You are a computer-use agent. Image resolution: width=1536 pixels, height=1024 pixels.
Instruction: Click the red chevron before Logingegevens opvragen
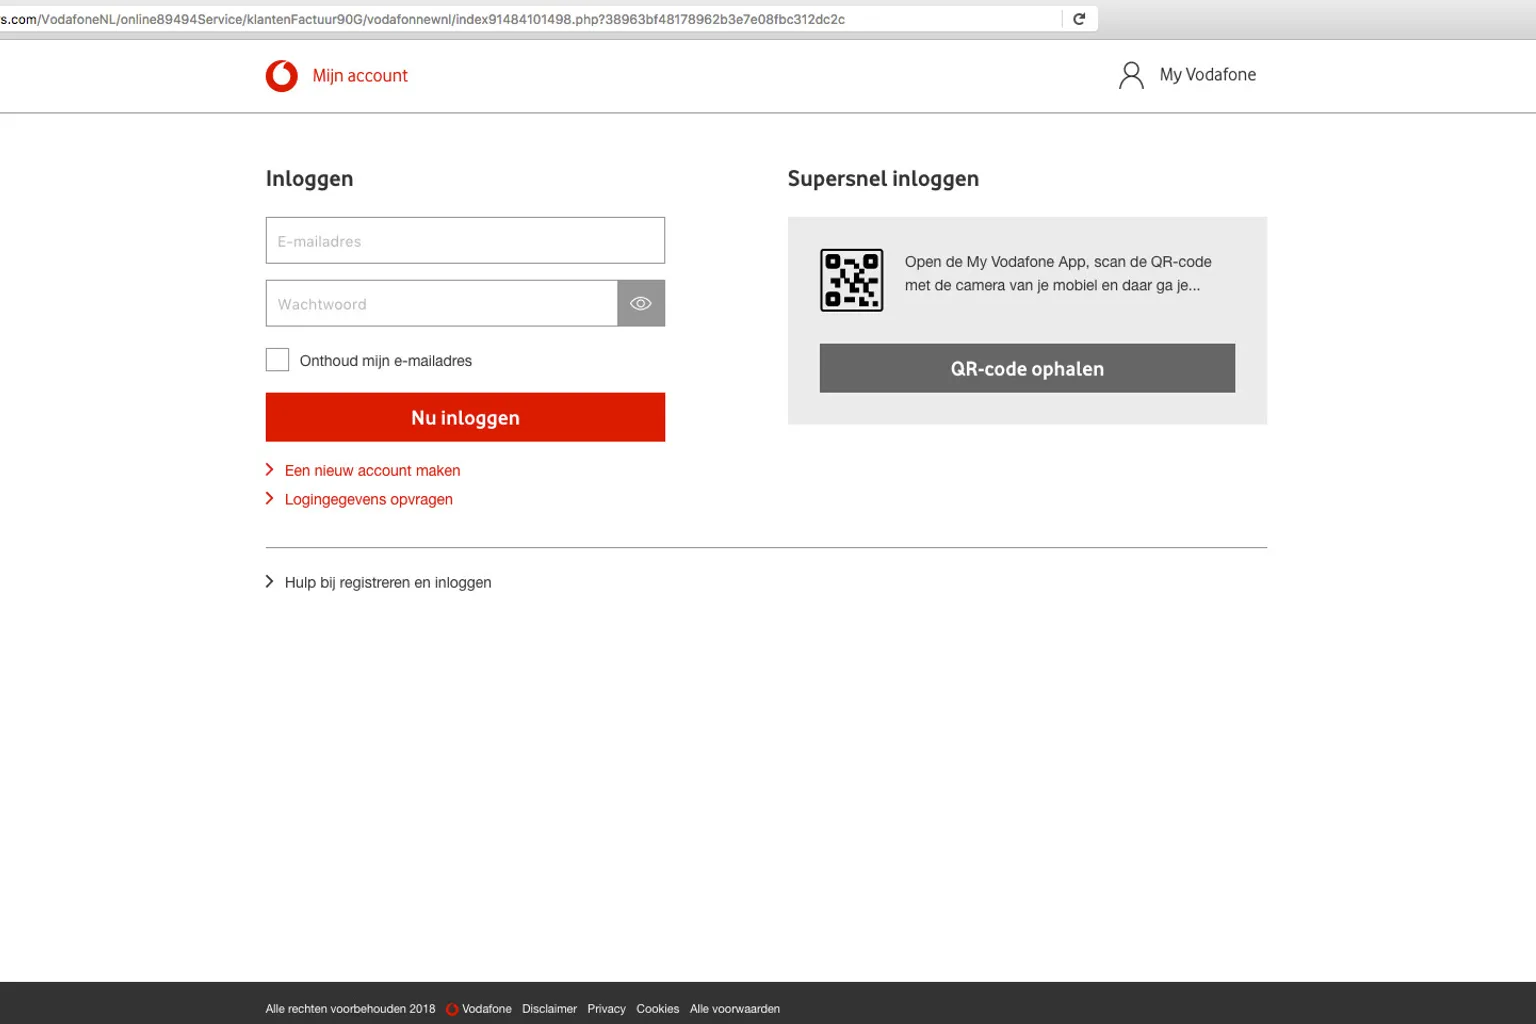pos(270,499)
